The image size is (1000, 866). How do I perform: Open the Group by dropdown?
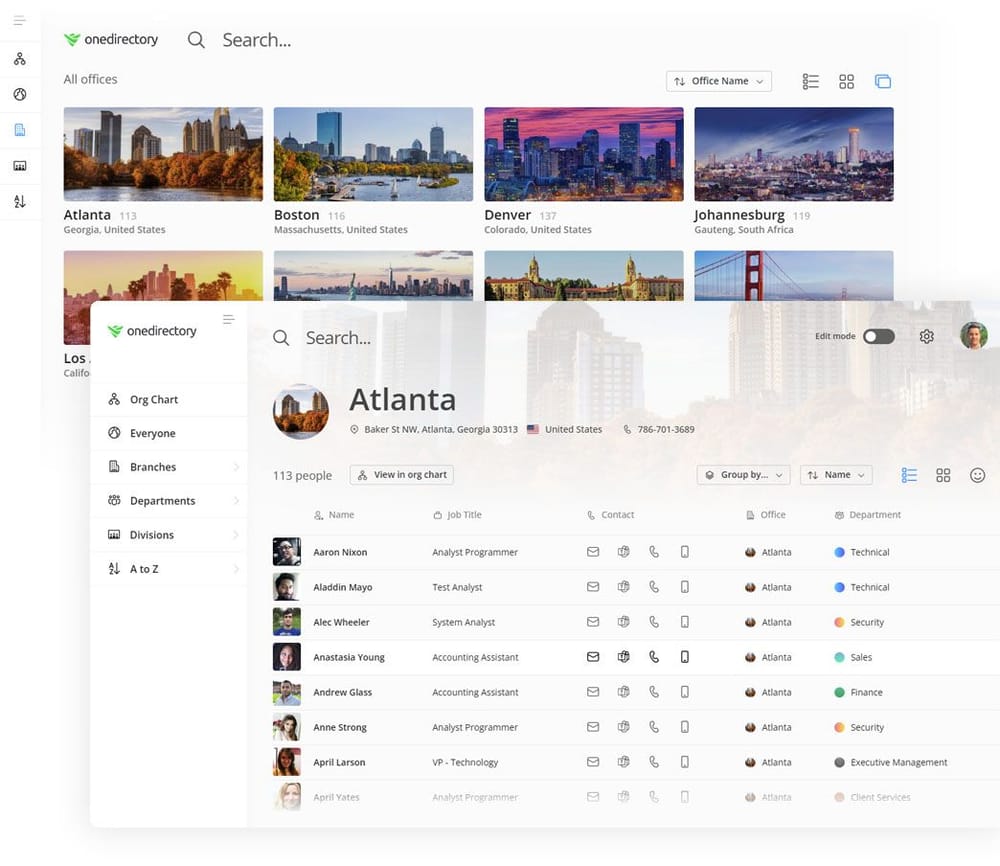[x=743, y=475]
